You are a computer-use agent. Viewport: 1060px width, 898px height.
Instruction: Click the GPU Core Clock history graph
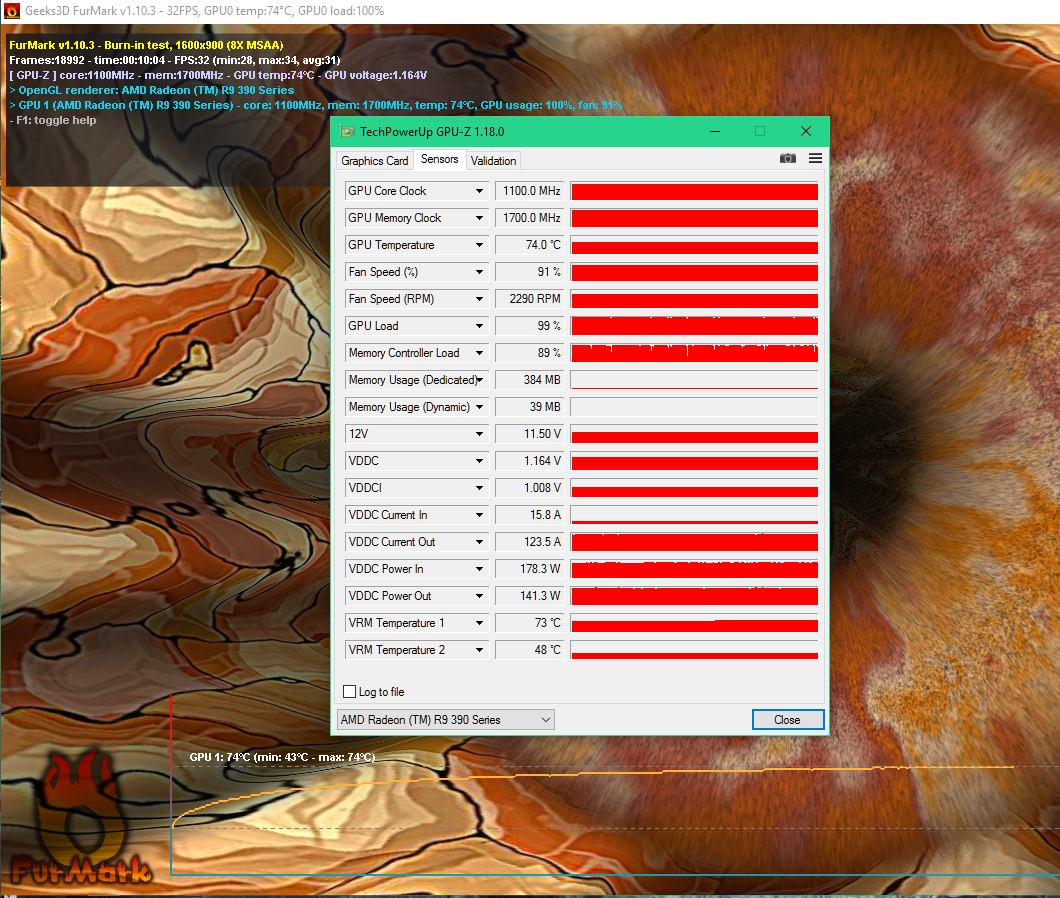[694, 191]
